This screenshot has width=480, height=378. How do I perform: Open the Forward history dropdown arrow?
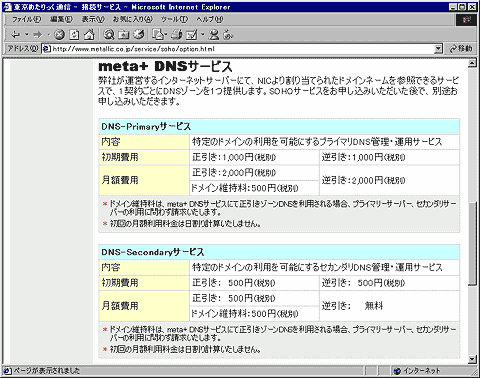(48, 35)
